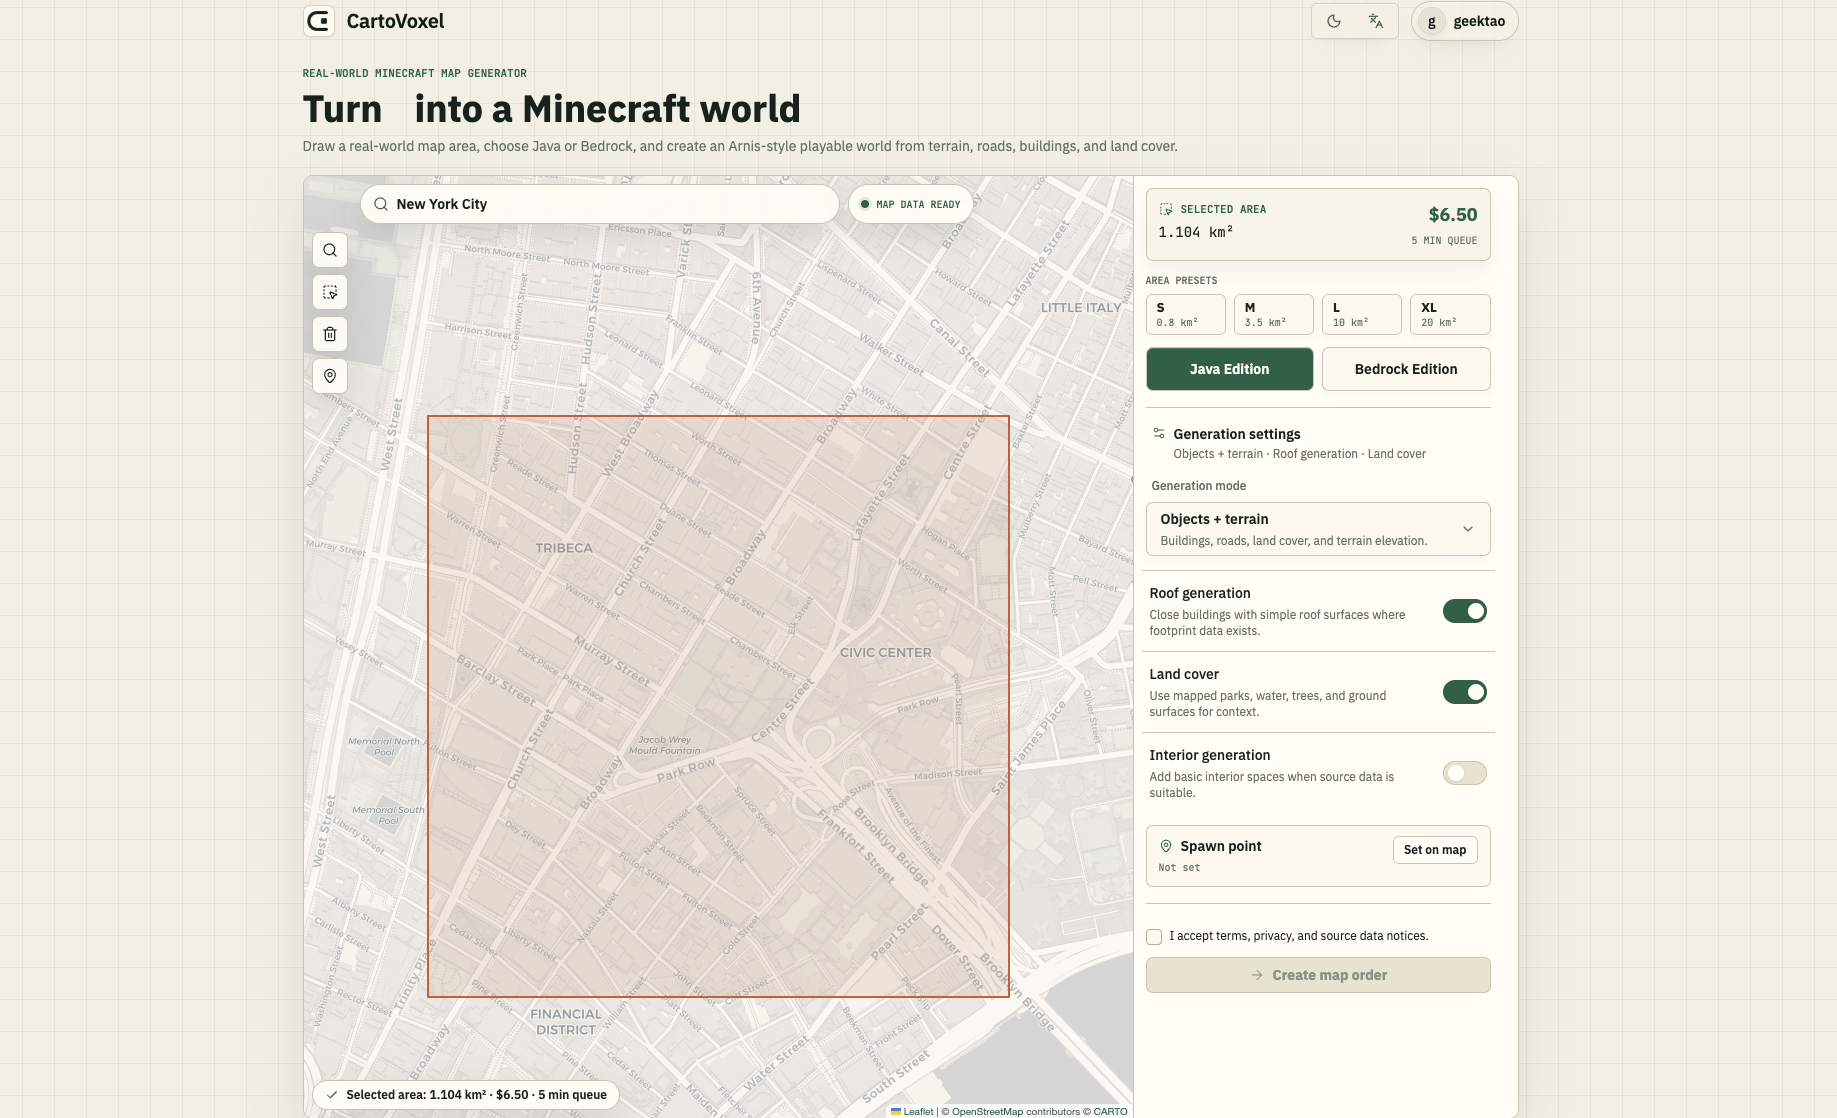
Task: Click the magnifier icon in search box
Action: coord(381,204)
